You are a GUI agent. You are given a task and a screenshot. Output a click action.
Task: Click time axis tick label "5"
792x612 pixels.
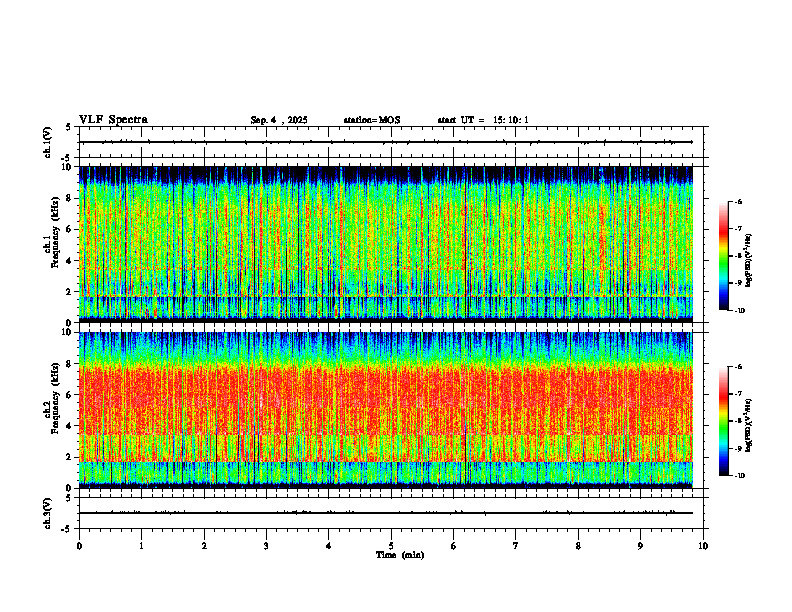click(391, 546)
